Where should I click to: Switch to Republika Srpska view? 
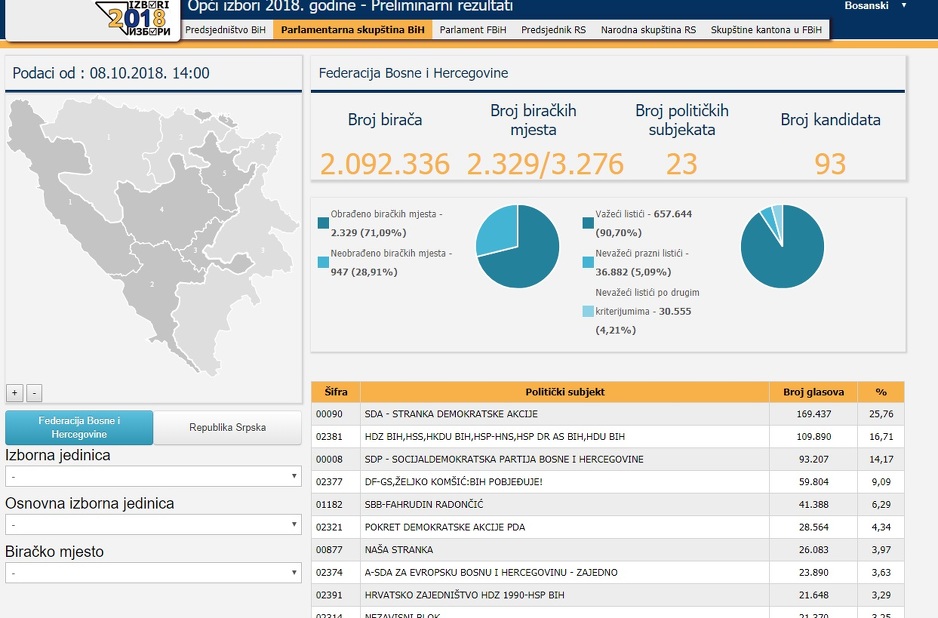227,427
